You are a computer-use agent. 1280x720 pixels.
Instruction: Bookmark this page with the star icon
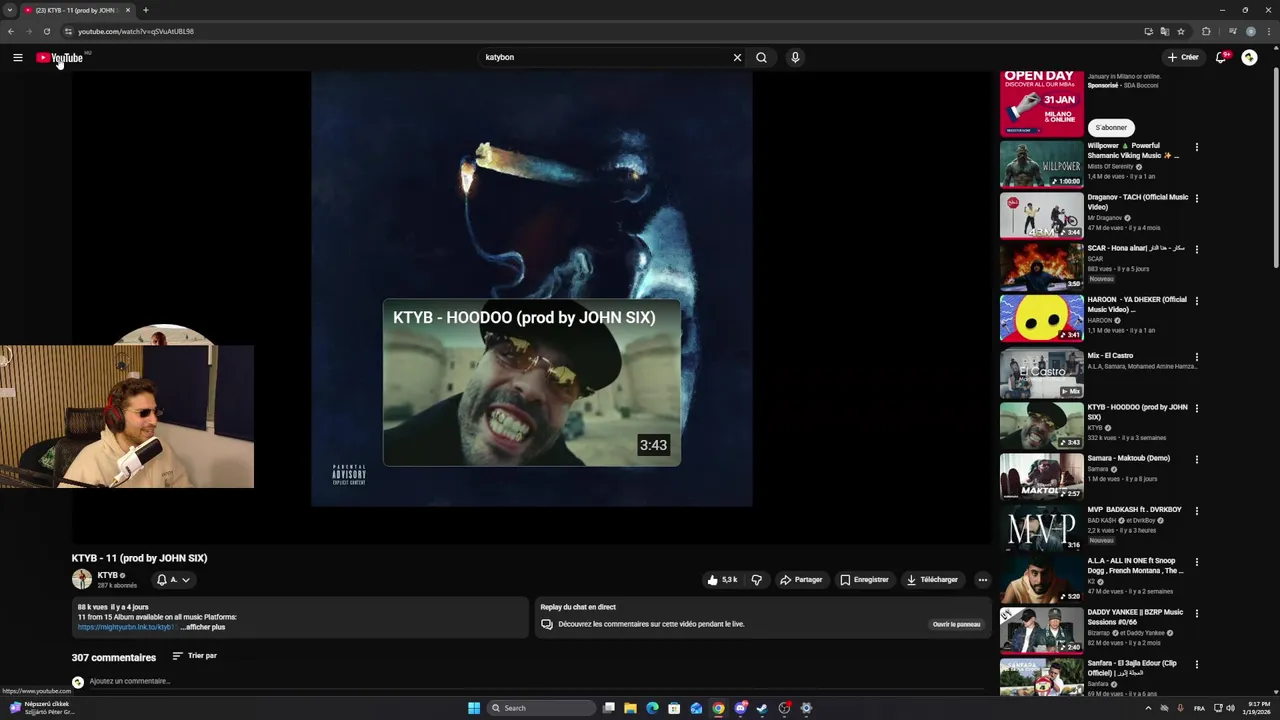(1181, 31)
